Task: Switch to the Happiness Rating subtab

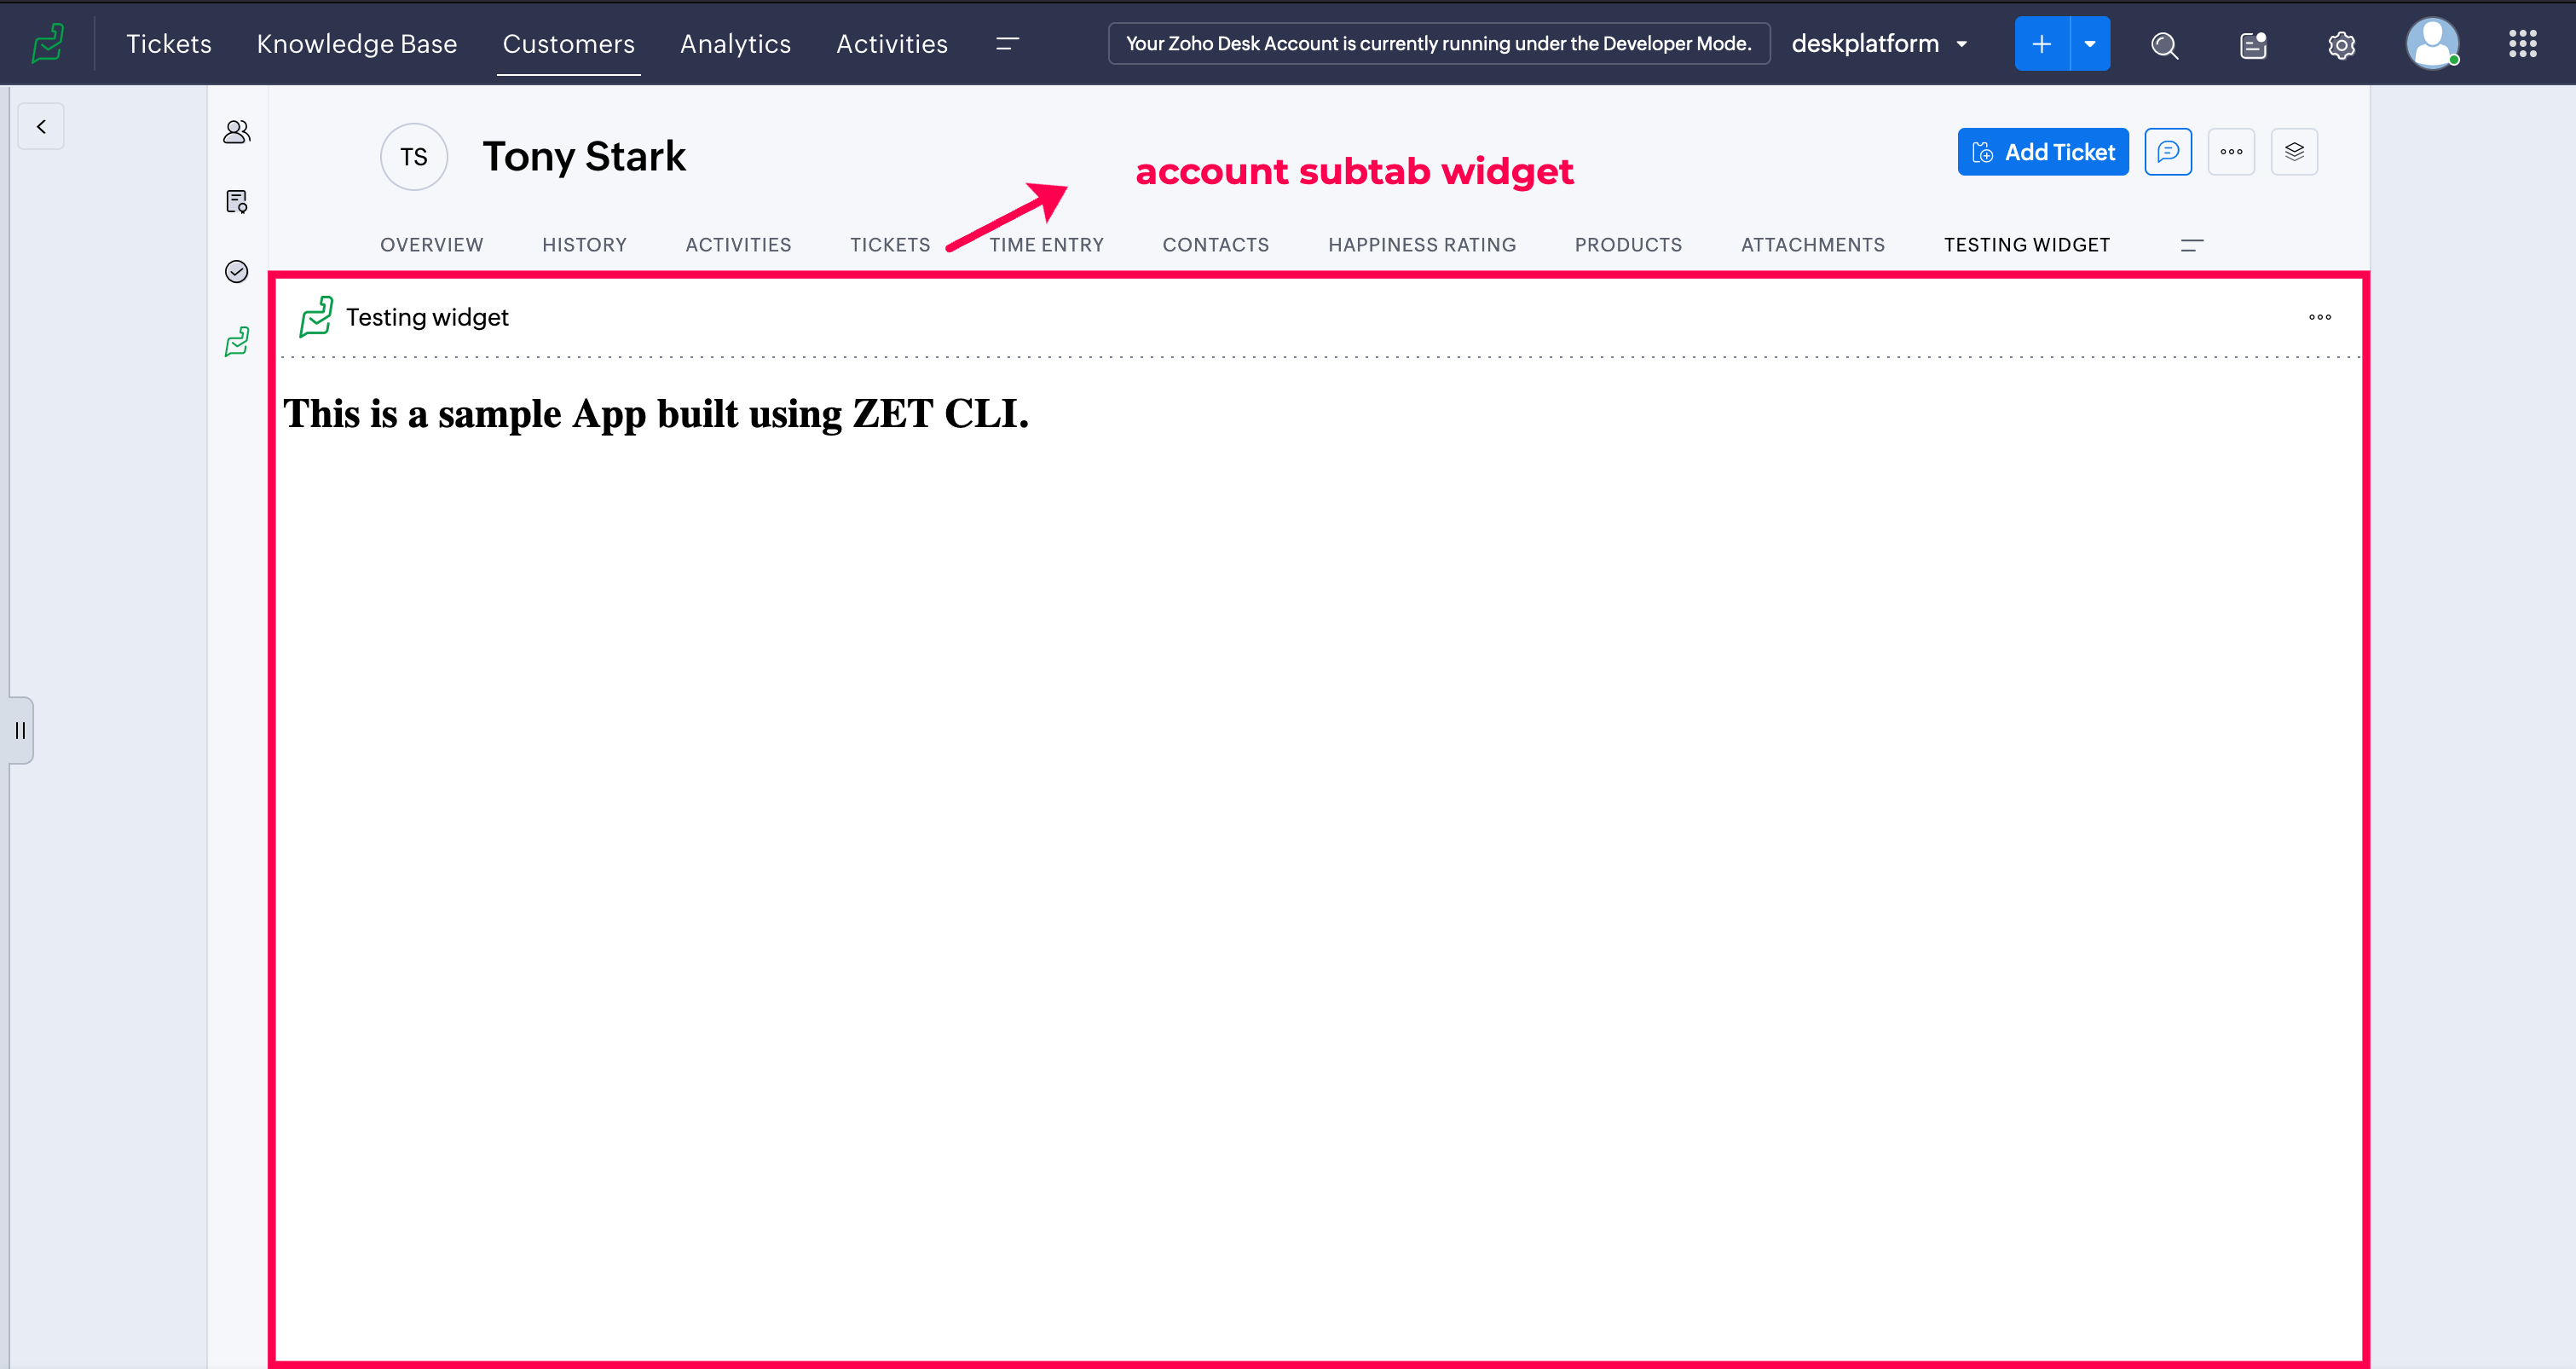Action: (1422, 244)
